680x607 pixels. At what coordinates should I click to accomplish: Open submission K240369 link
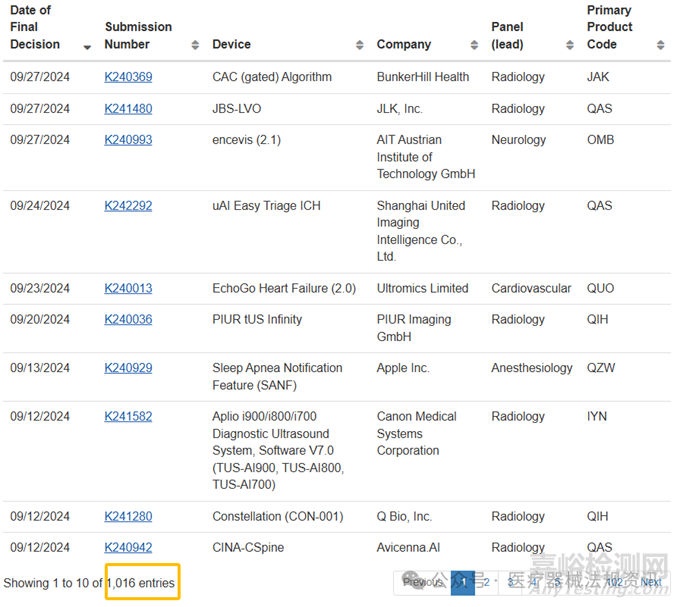click(128, 77)
